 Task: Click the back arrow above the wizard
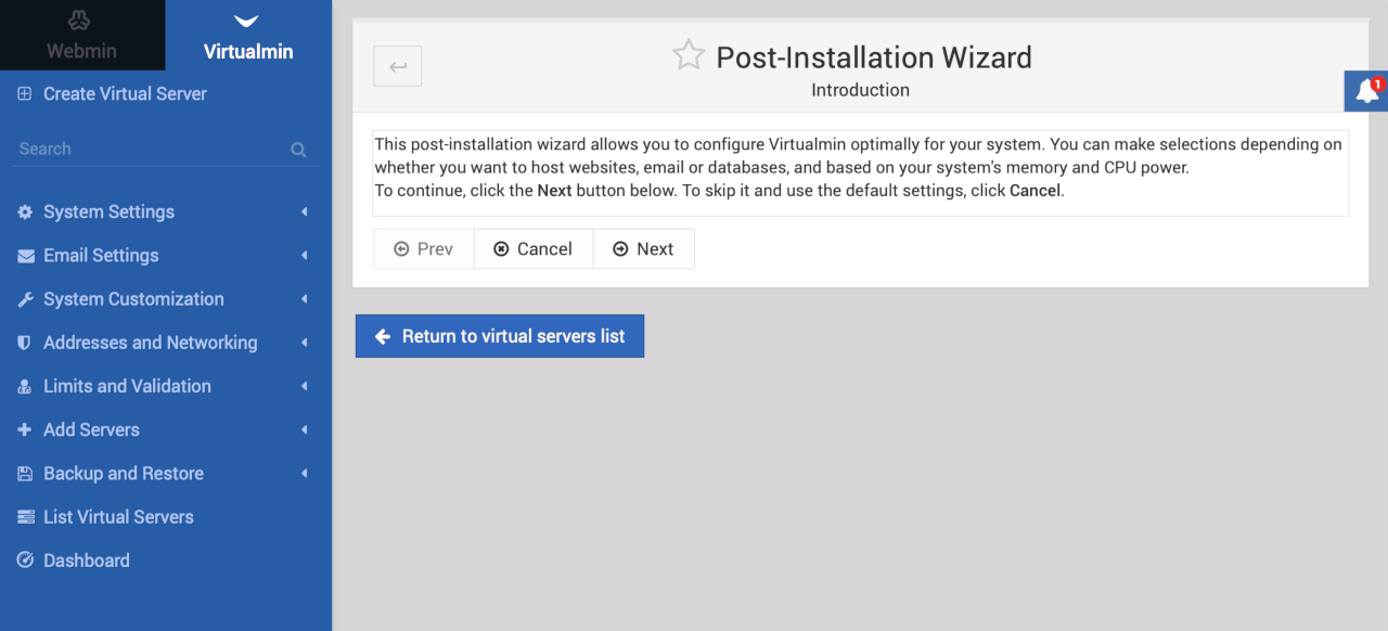click(397, 66)
